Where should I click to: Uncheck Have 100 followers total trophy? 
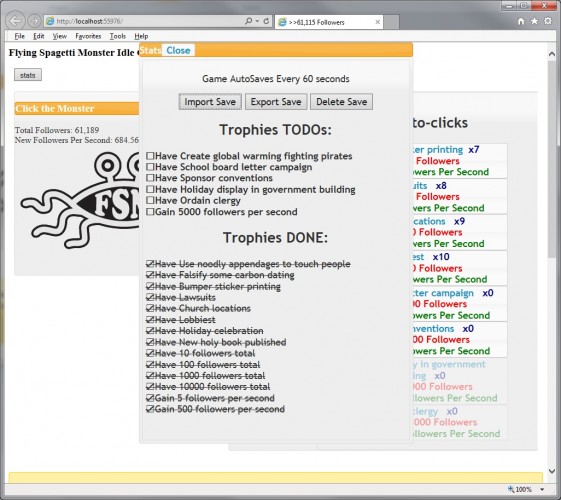click(x=150, y=364)
